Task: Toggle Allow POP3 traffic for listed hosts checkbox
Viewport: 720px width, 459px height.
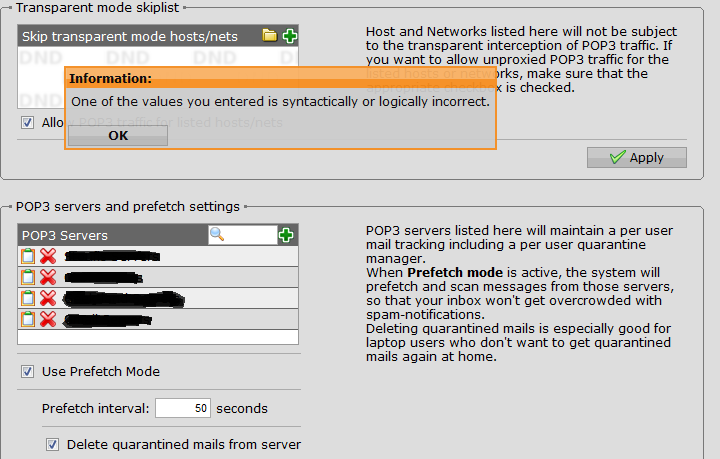Action: 28,123
